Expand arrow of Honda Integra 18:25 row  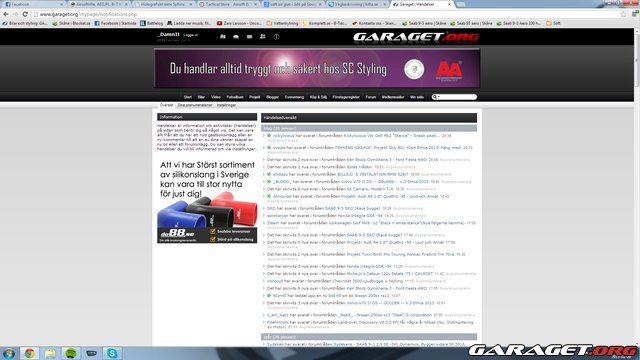click(x=264, y=216)
